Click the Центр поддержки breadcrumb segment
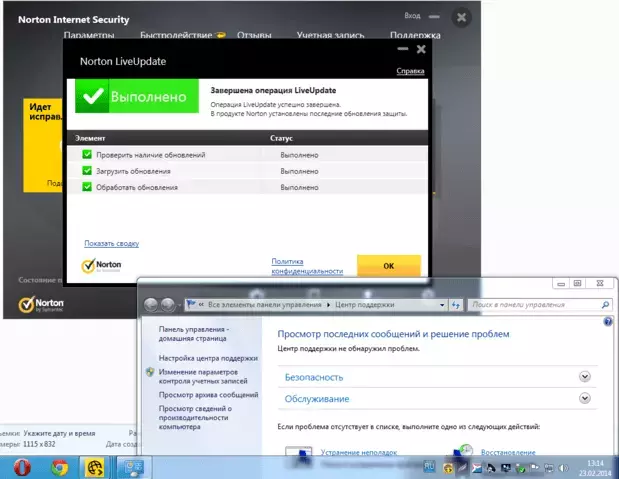Screen dimensions: 619x479 coord(365,305)
